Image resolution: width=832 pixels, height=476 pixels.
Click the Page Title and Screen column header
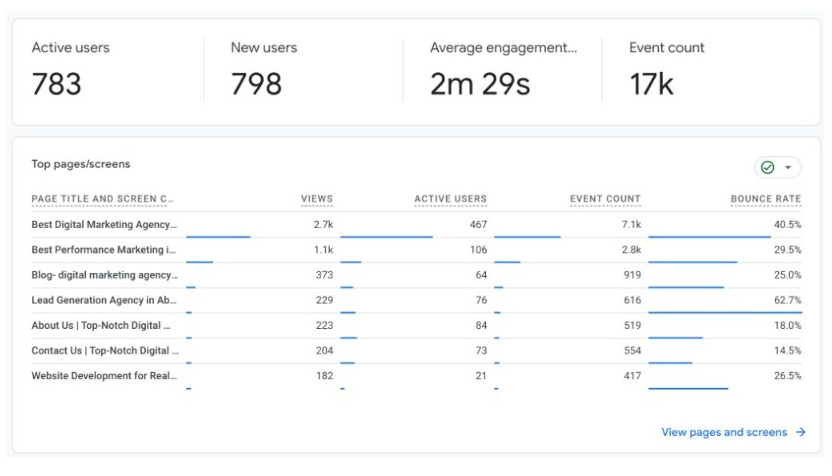click(103, 199)
